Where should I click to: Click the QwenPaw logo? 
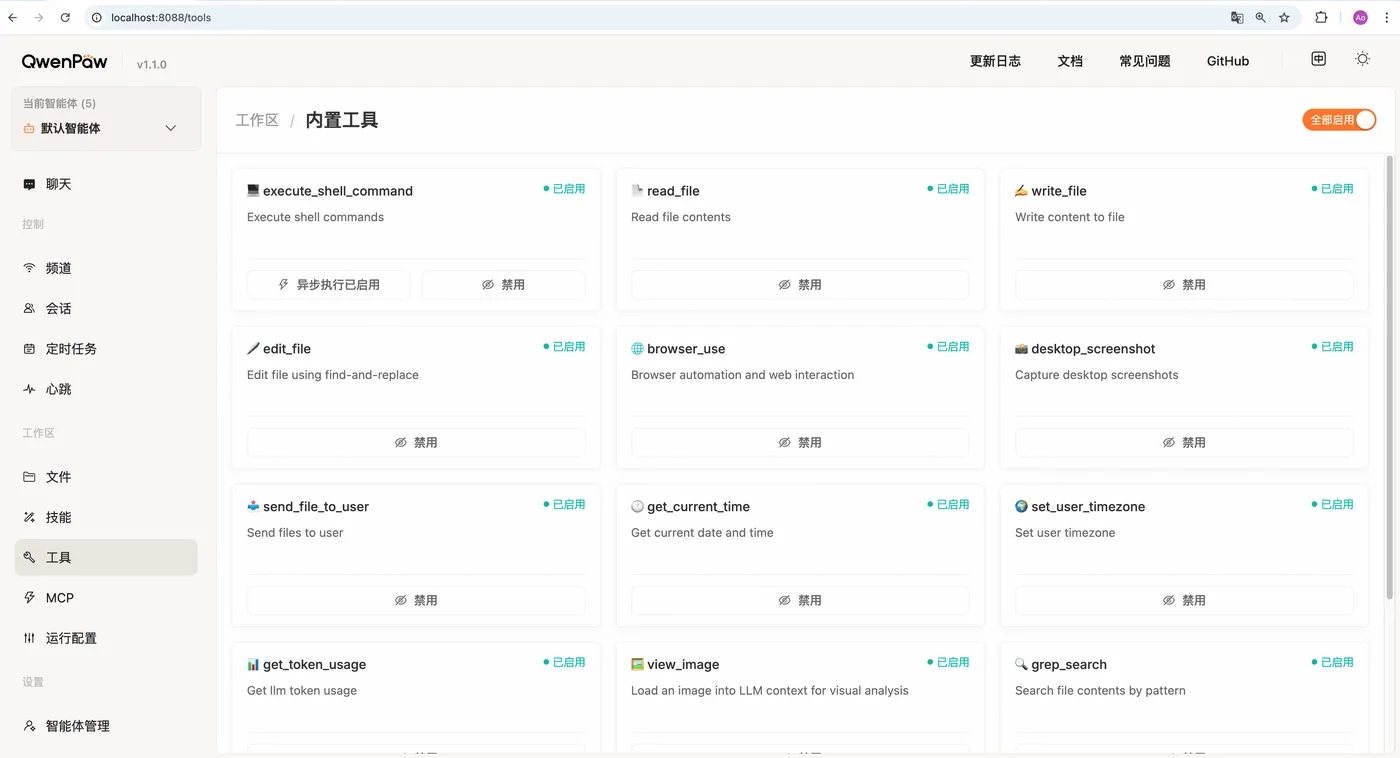(x=64, y=62)
